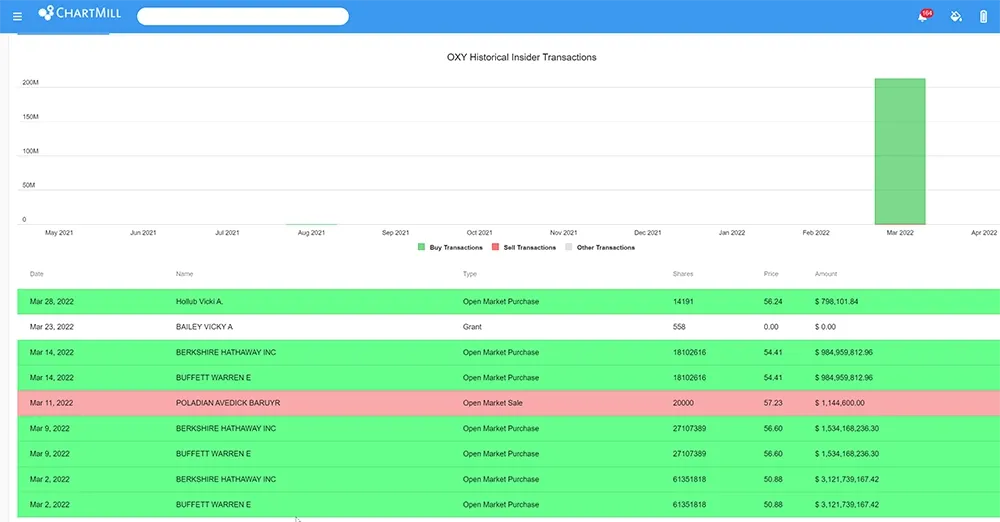Image resolution: width=1000 pixels, height=522 pixels.
Task: Sort by the Type column header
Action: (469, 274)
